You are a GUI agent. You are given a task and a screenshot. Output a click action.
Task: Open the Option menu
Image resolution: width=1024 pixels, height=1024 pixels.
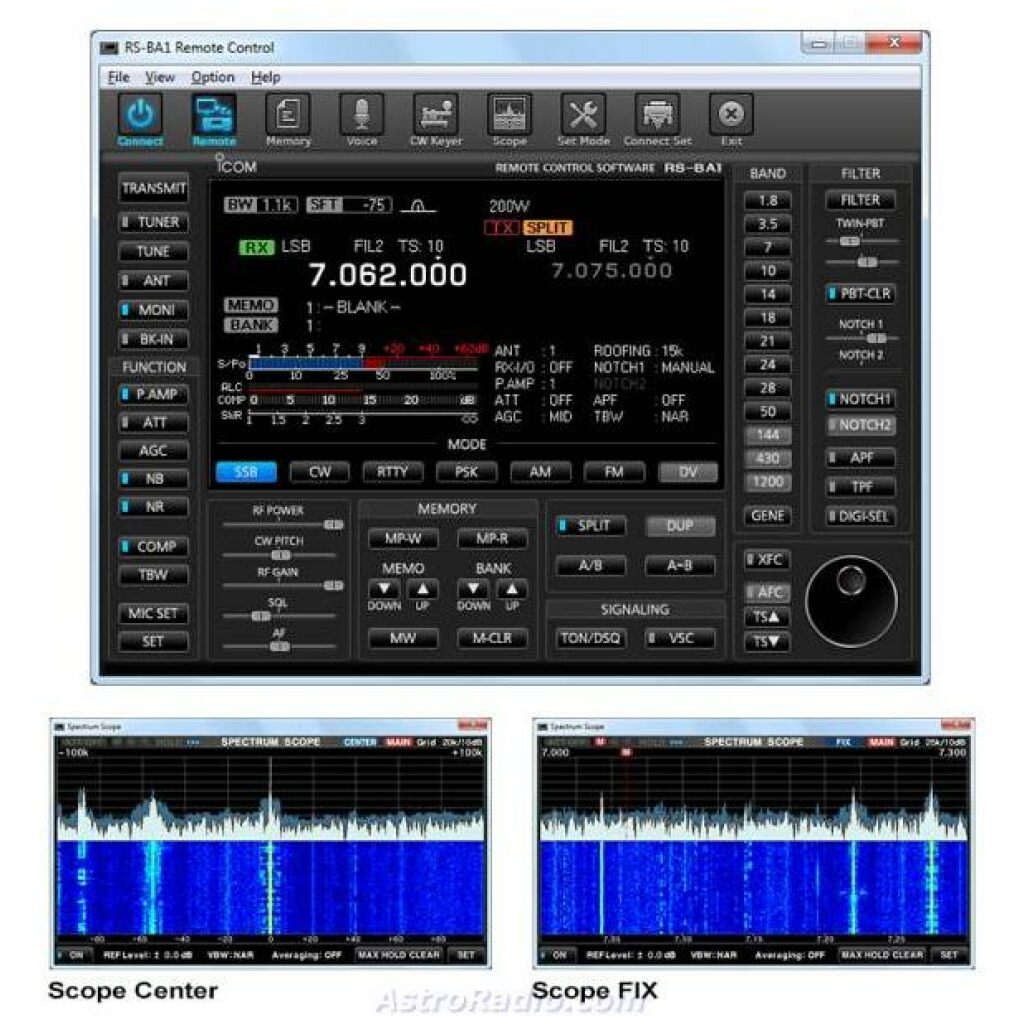[213, 77]
